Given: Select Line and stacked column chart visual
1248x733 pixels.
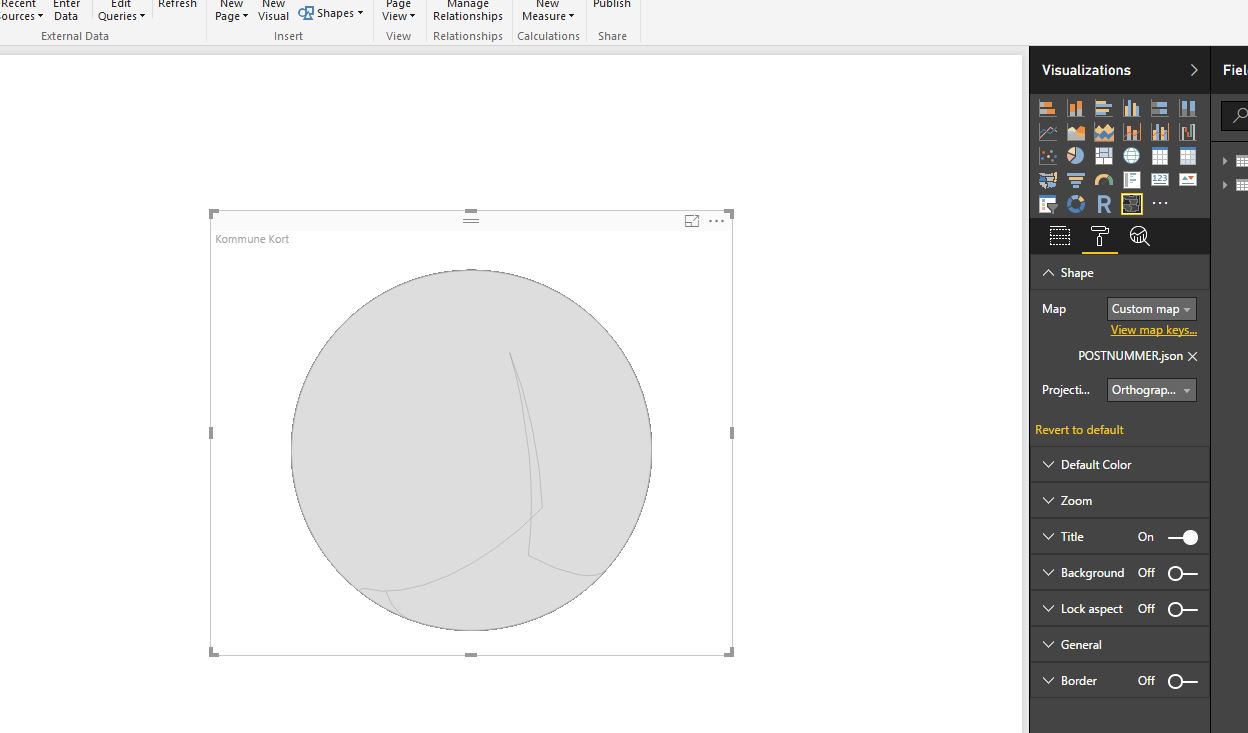Looking at the screenshot, I should [1131, 132].
